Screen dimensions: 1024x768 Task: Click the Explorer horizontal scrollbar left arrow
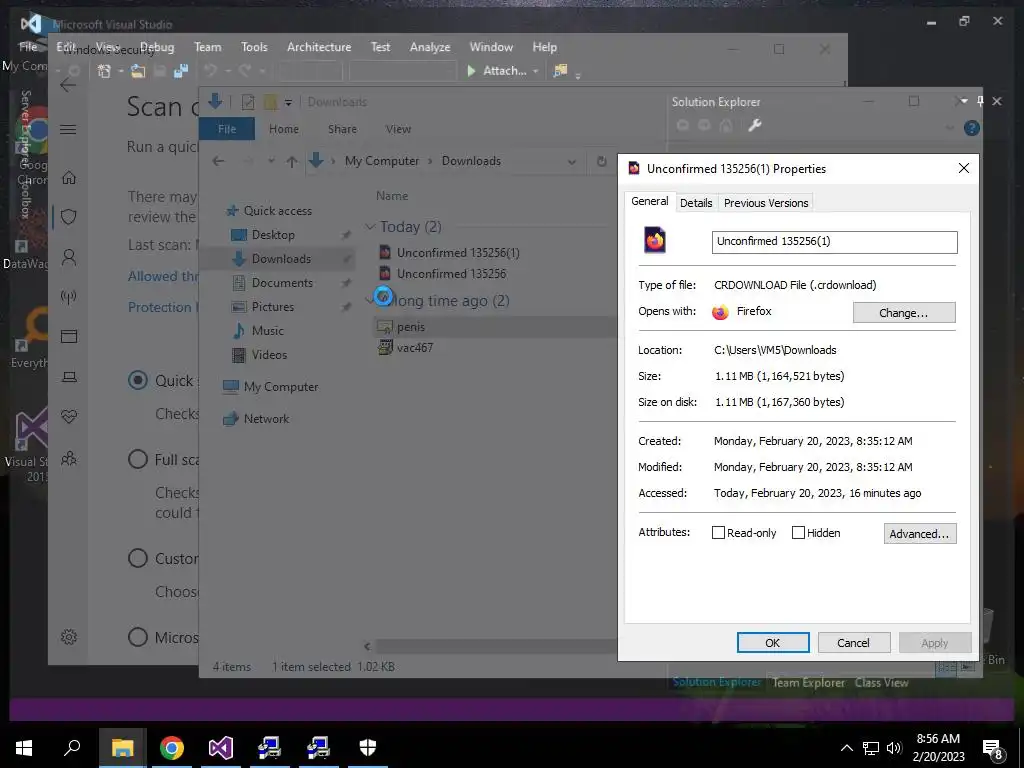coord(367,646)
